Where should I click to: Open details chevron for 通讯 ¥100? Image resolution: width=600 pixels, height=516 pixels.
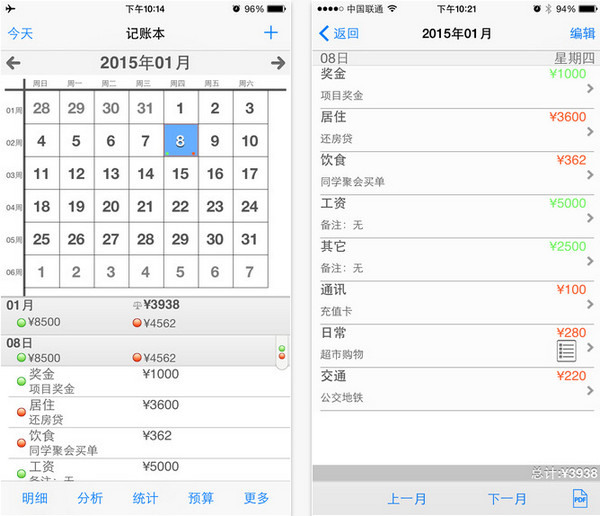point(590,305)
